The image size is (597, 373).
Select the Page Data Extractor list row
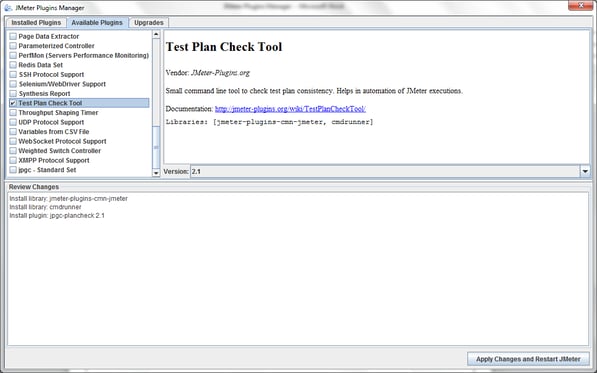click(79, 36)
